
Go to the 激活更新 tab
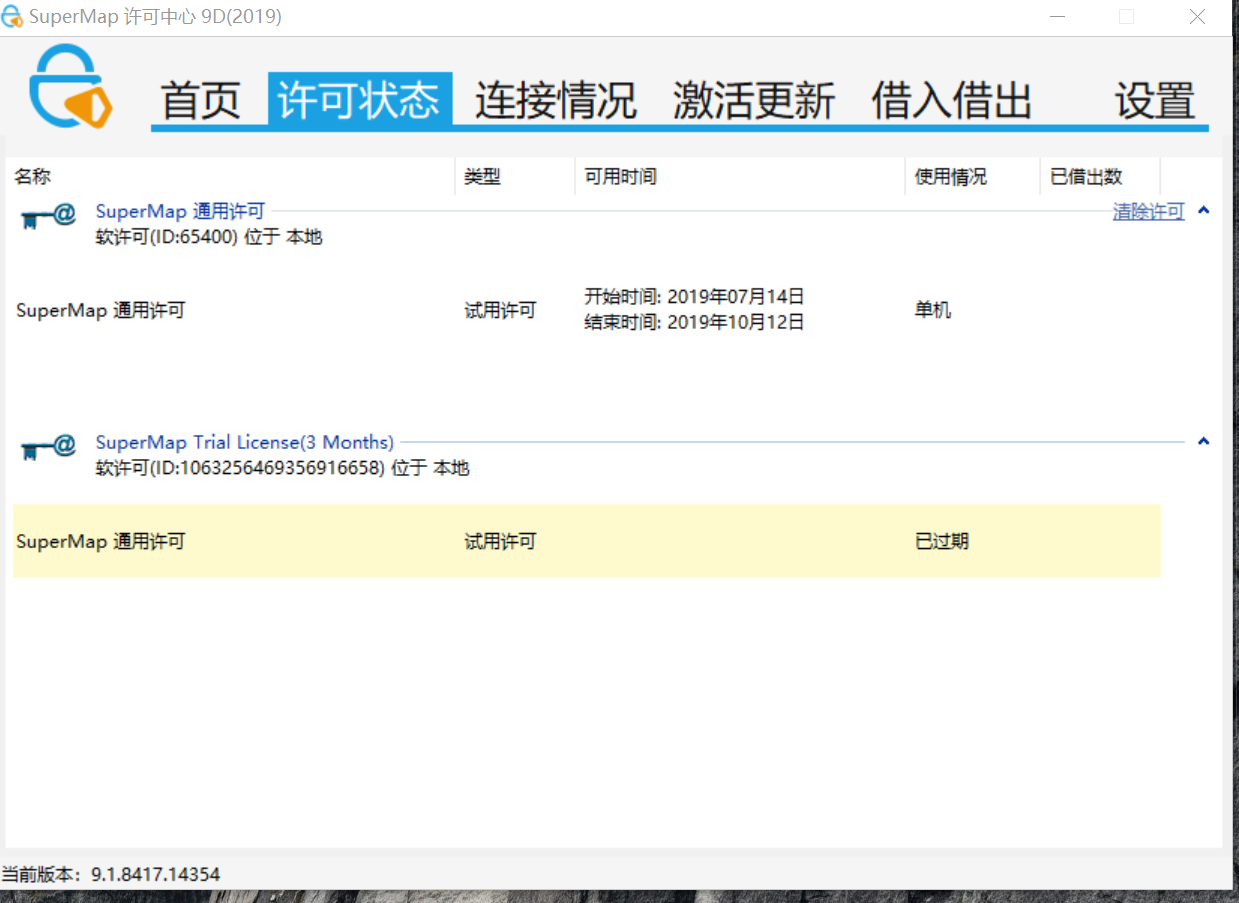754,100
